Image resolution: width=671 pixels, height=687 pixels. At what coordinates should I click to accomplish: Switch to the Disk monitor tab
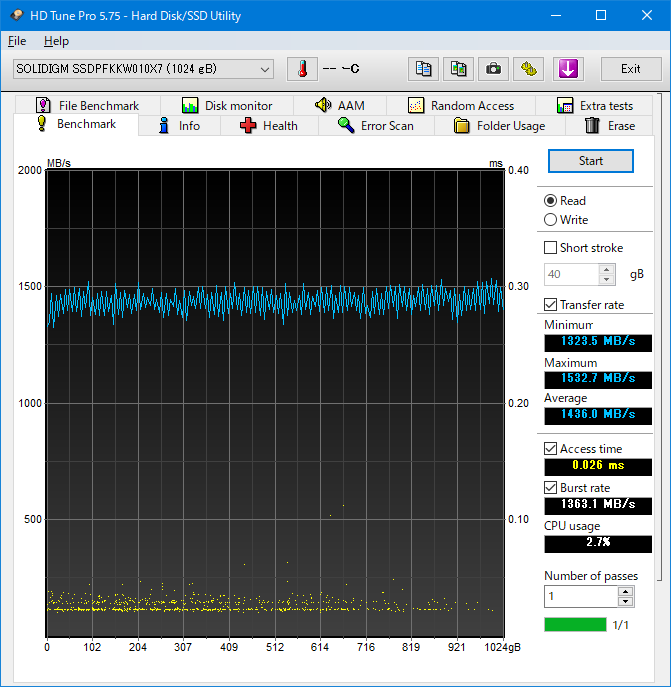pyautogui.click(x=227, y=106)
